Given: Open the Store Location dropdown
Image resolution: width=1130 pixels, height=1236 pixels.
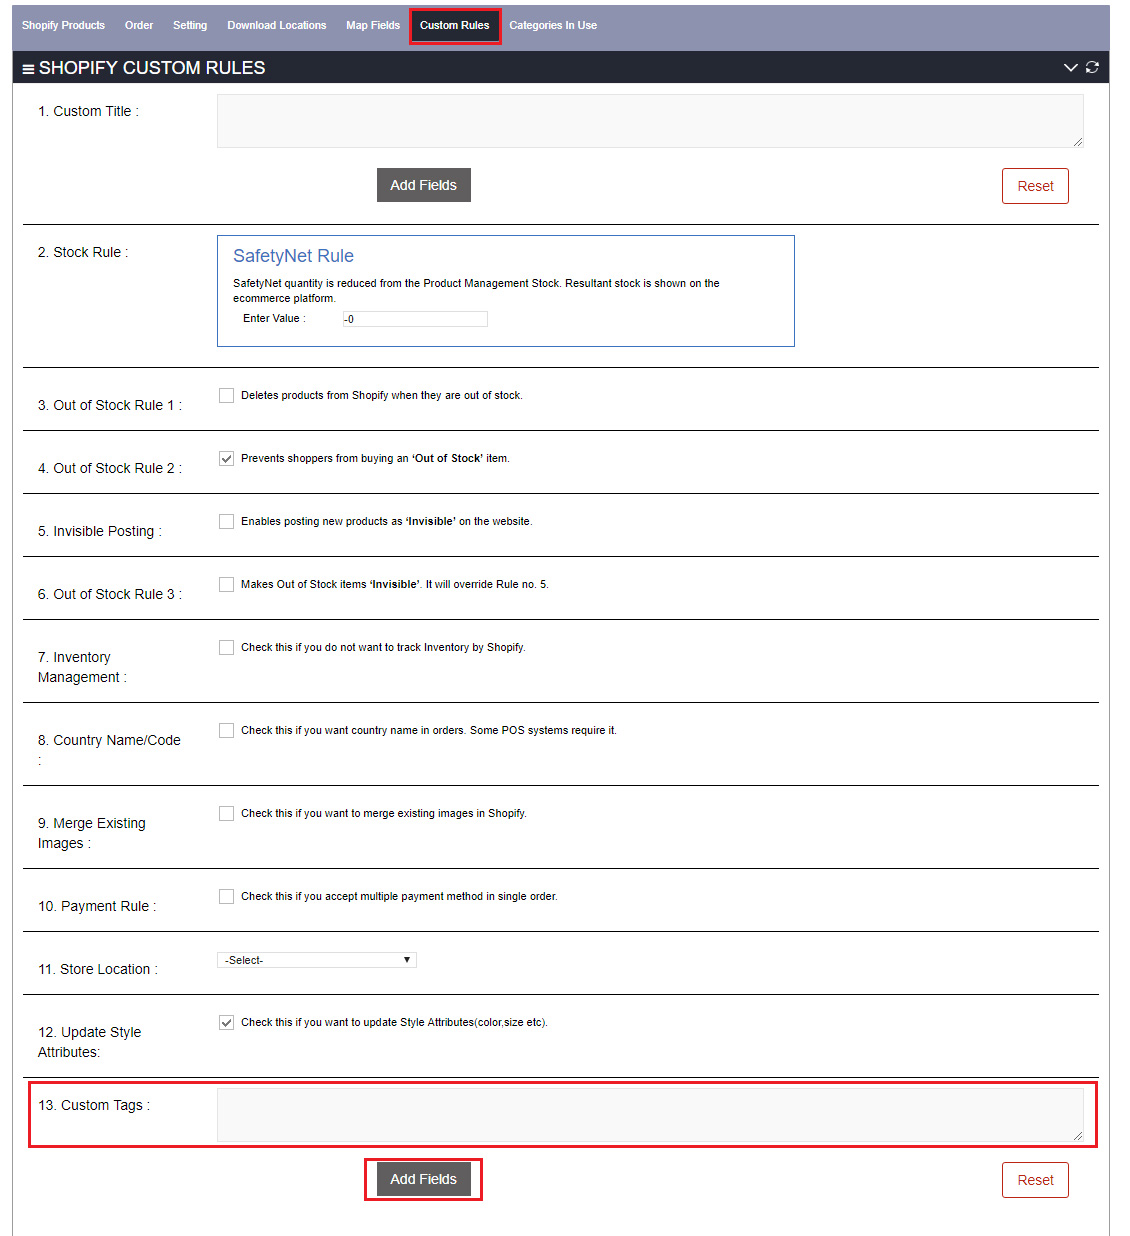Looking at the screenshot, I should coord(317,960).
